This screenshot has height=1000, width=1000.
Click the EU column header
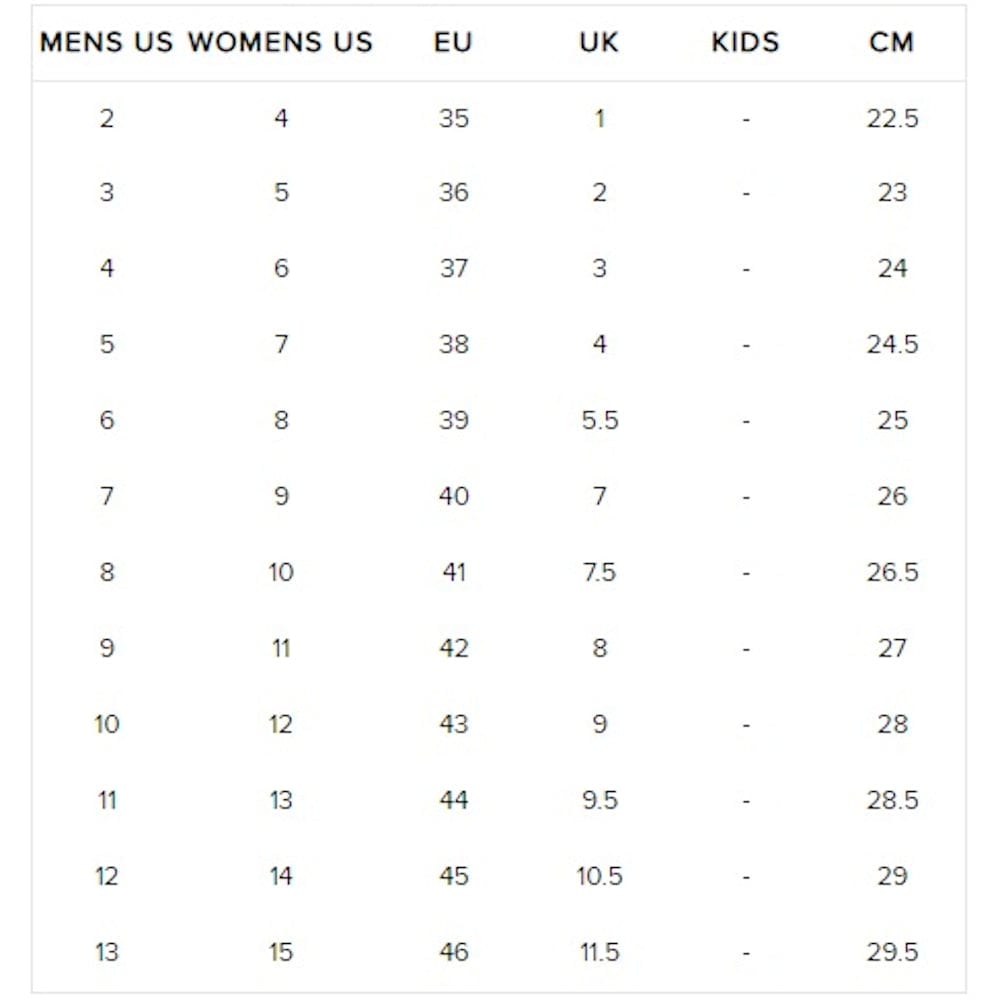point(453,42)
